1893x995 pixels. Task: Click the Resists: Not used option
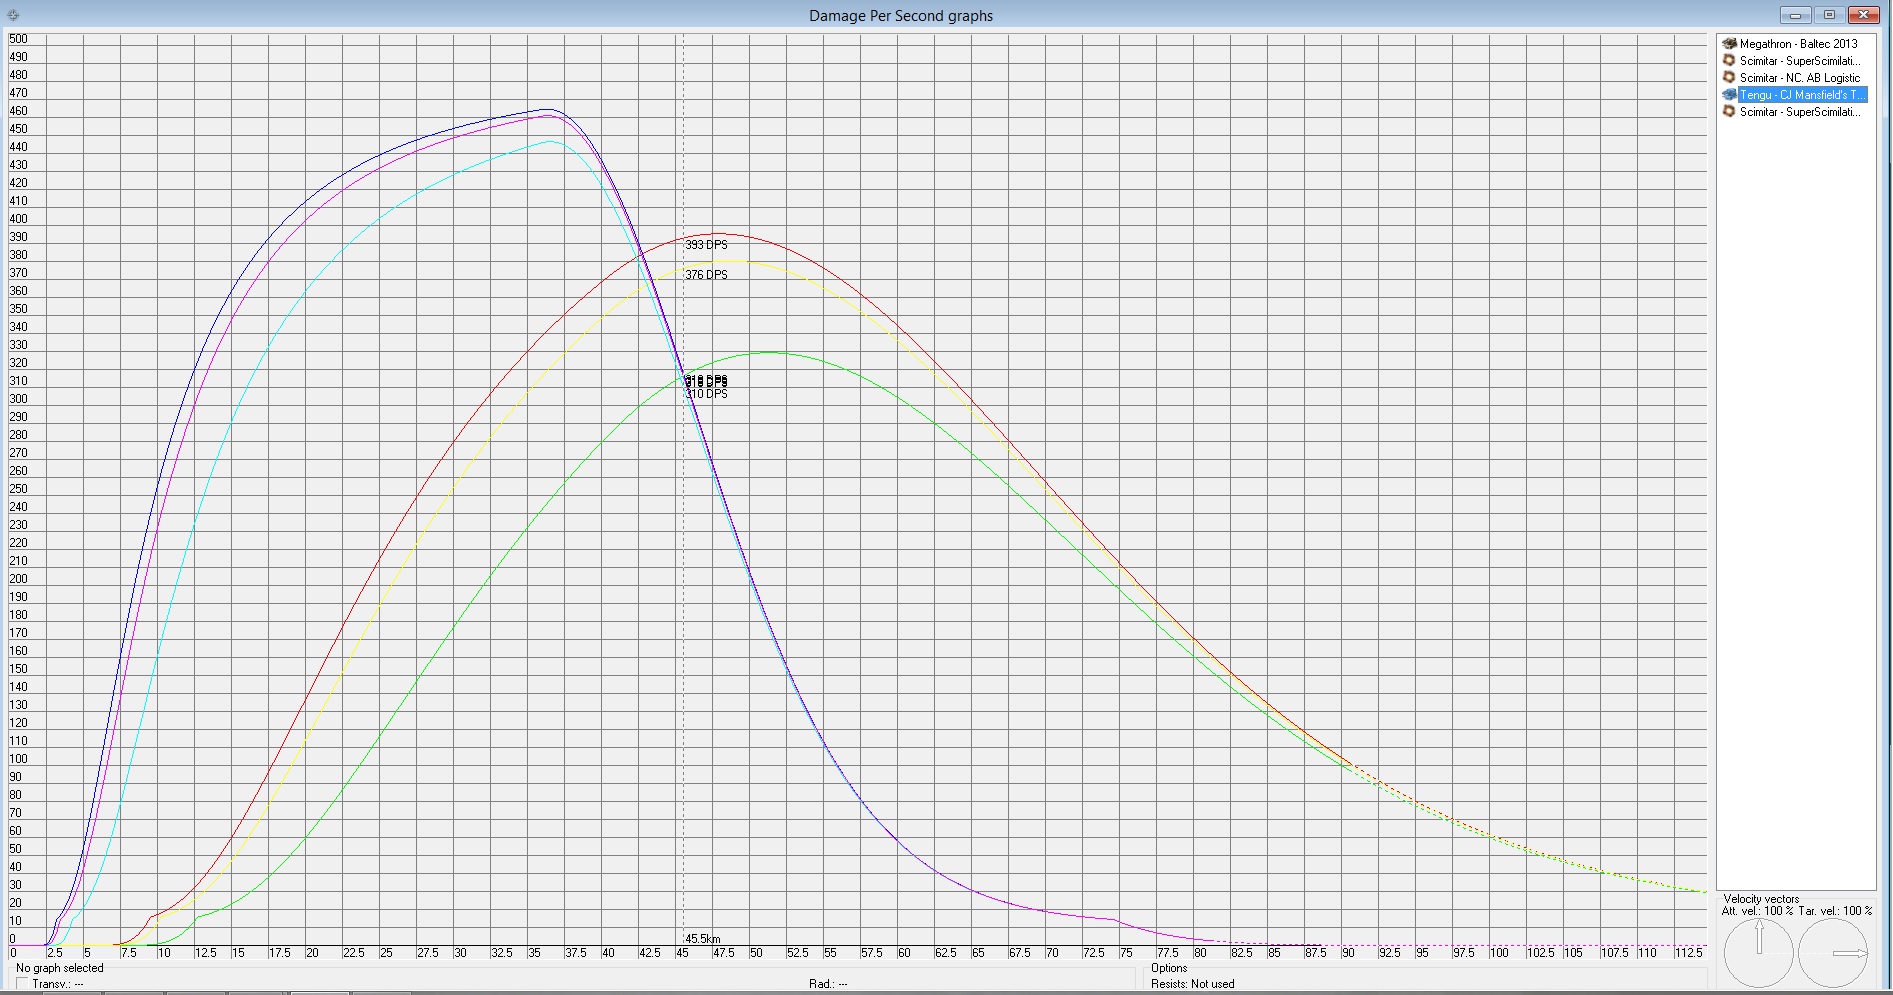click(x=1192, y=984)
